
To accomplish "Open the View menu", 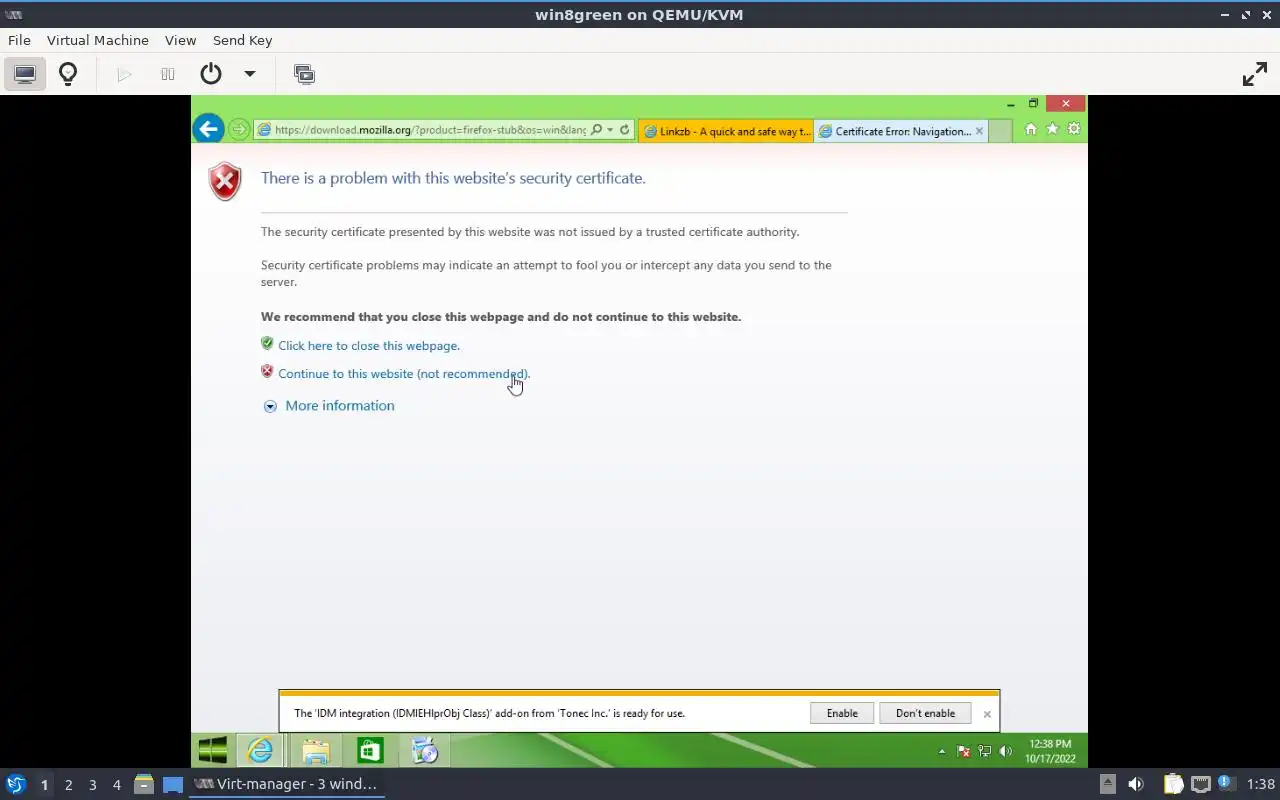I will [180, 40].
